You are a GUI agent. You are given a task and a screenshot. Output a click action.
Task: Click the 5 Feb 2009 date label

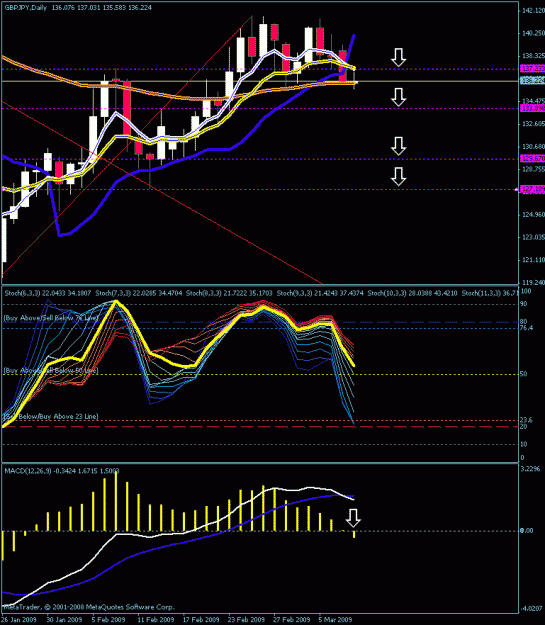coord(108,620)
